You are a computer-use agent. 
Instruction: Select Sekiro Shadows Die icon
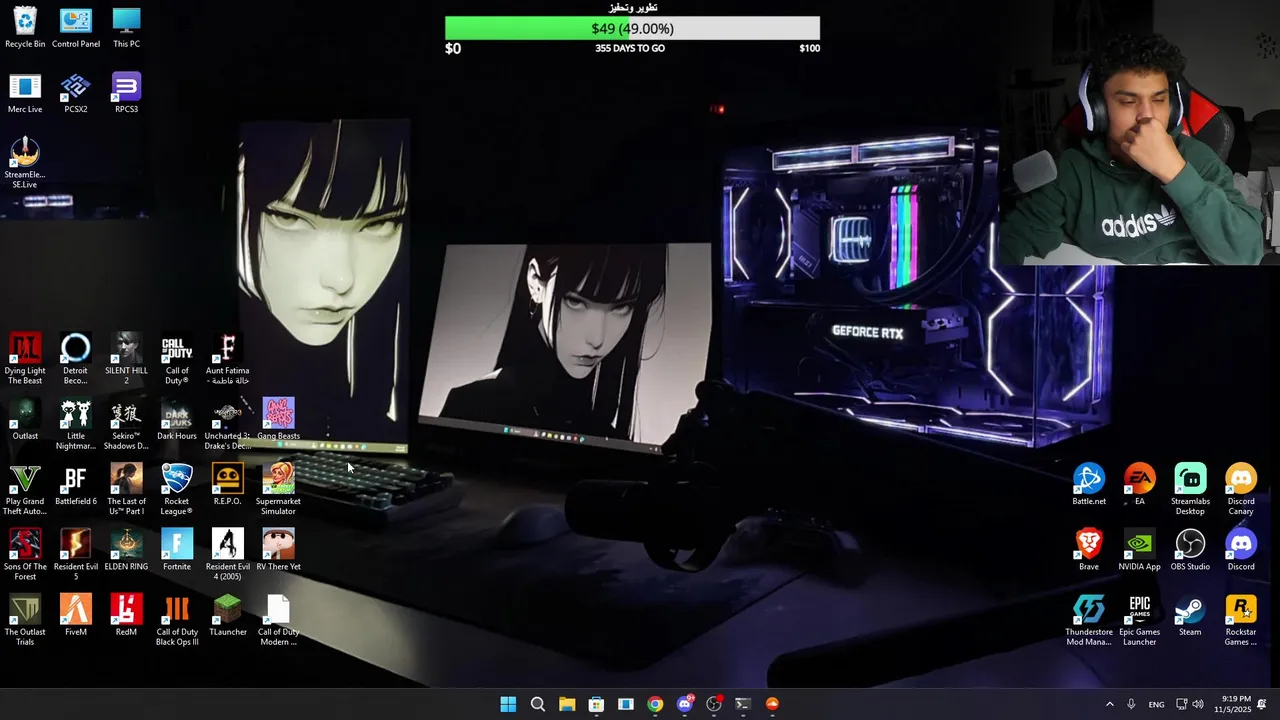126,424
